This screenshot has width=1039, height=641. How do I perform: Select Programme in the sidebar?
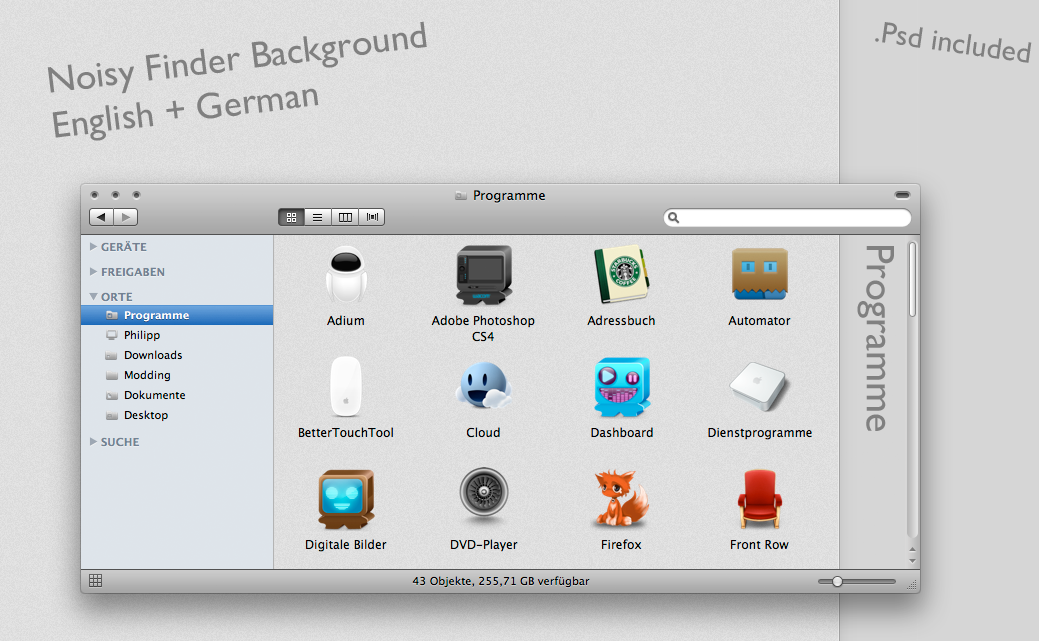tap(177, 315)
